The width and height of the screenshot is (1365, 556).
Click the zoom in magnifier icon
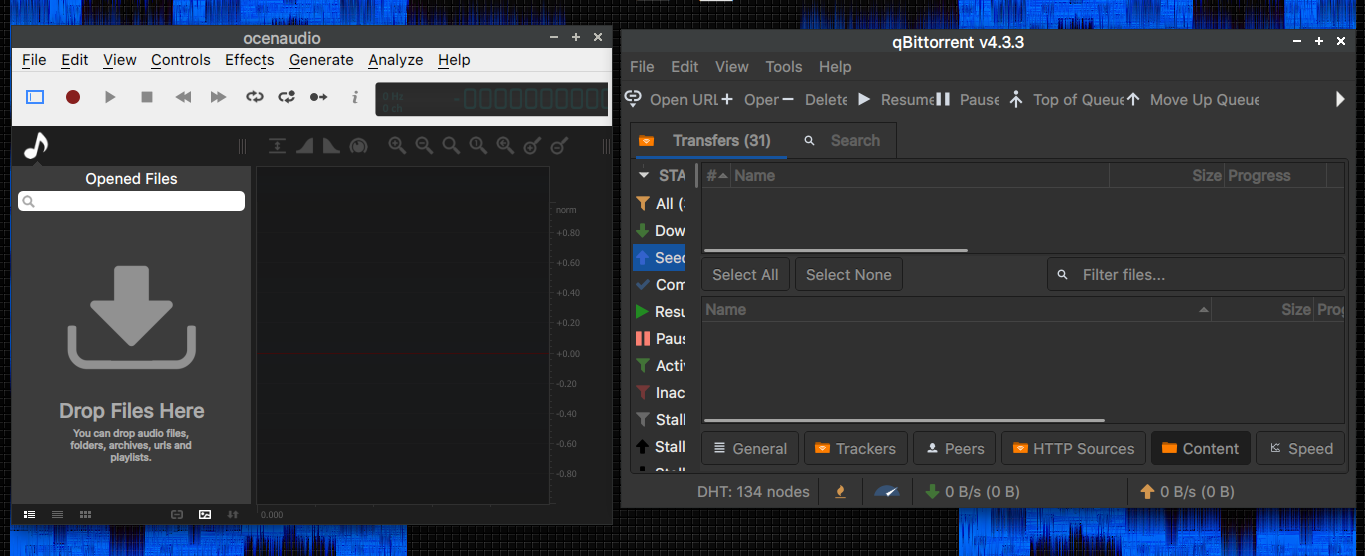click(397, 146)
